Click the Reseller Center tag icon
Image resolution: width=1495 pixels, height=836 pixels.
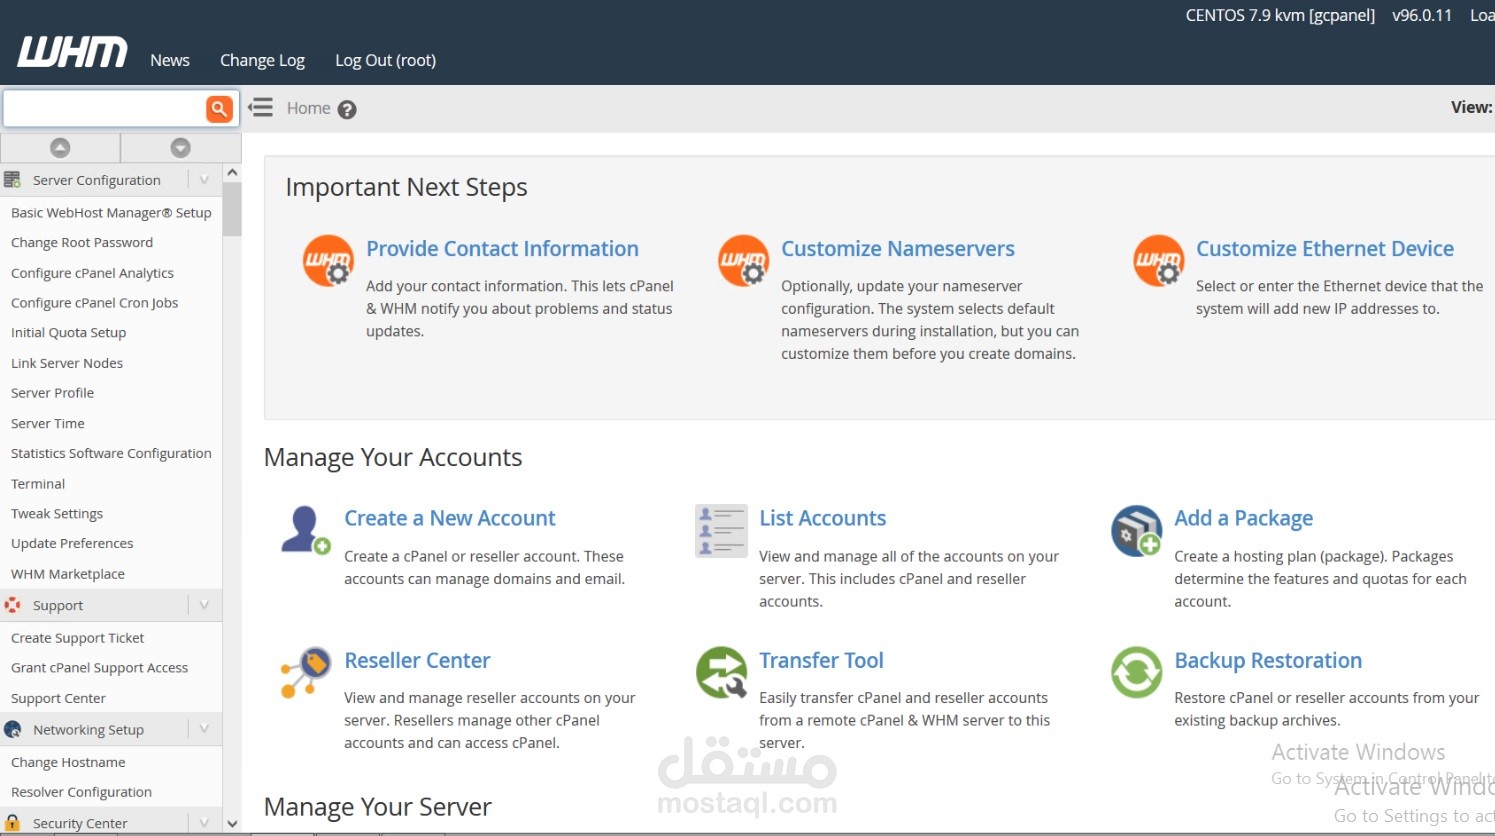pyautogui.click(x=305, y=672)
